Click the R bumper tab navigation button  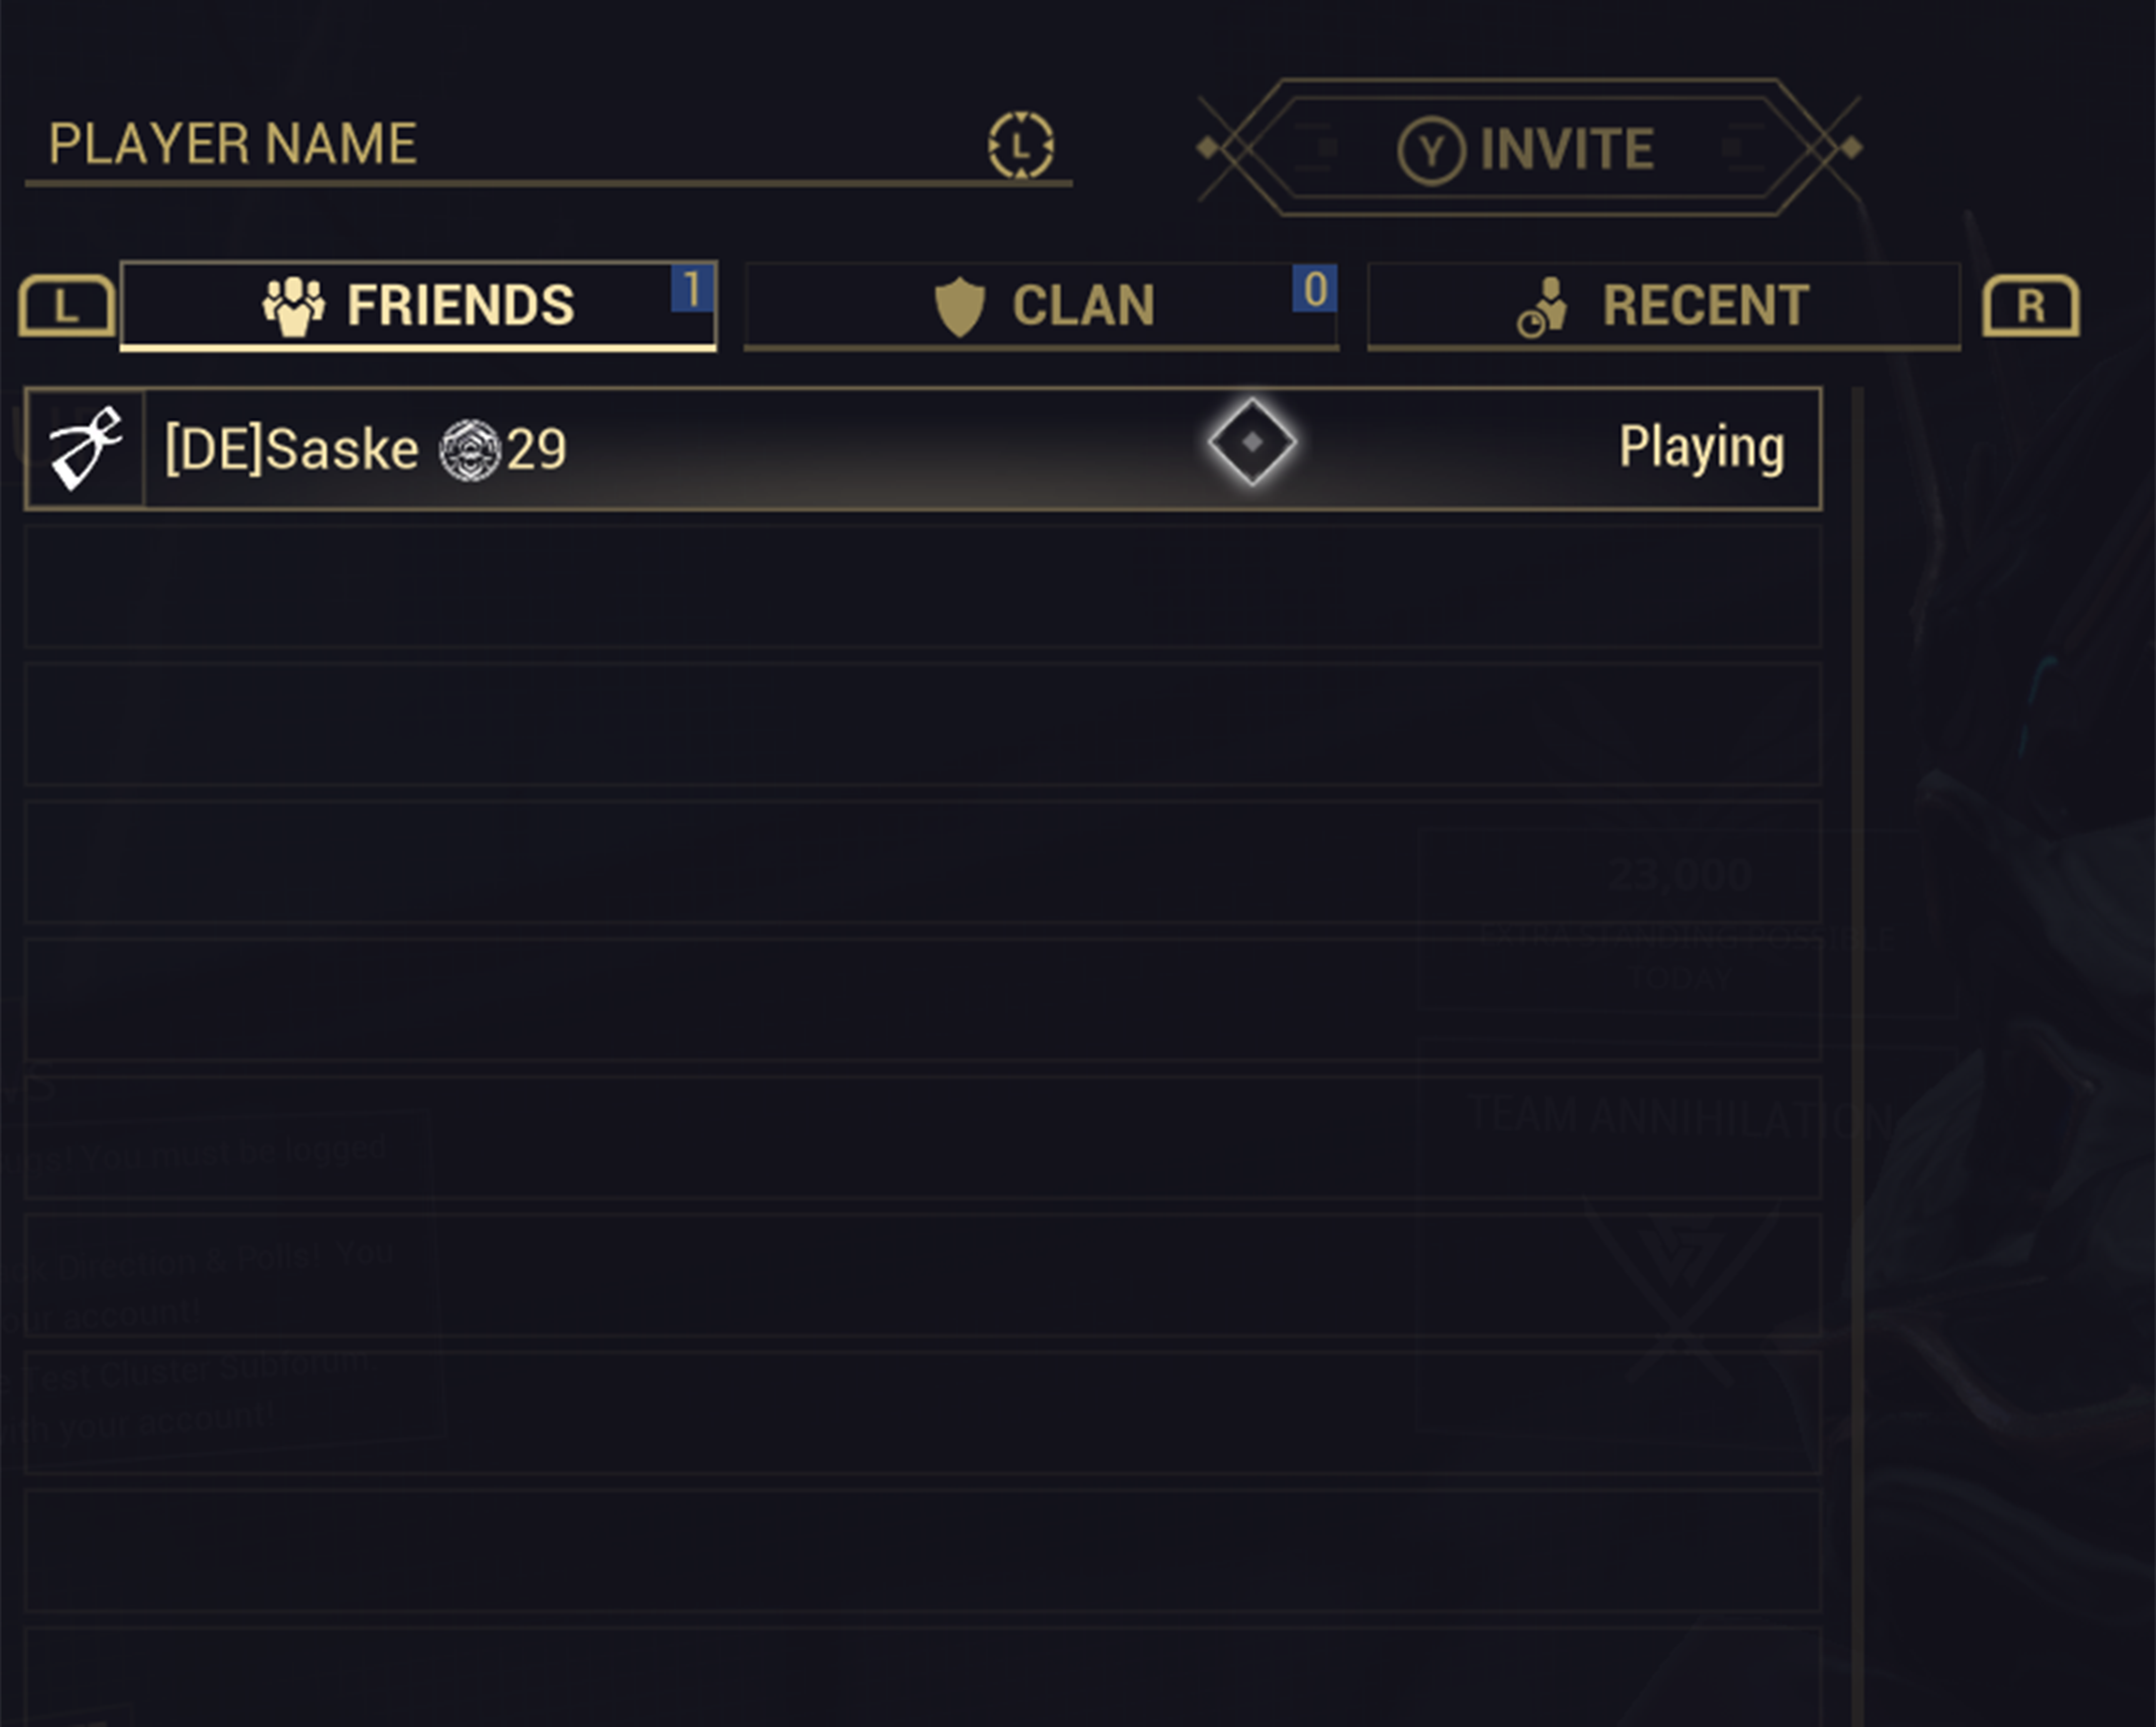point(2031,305)
